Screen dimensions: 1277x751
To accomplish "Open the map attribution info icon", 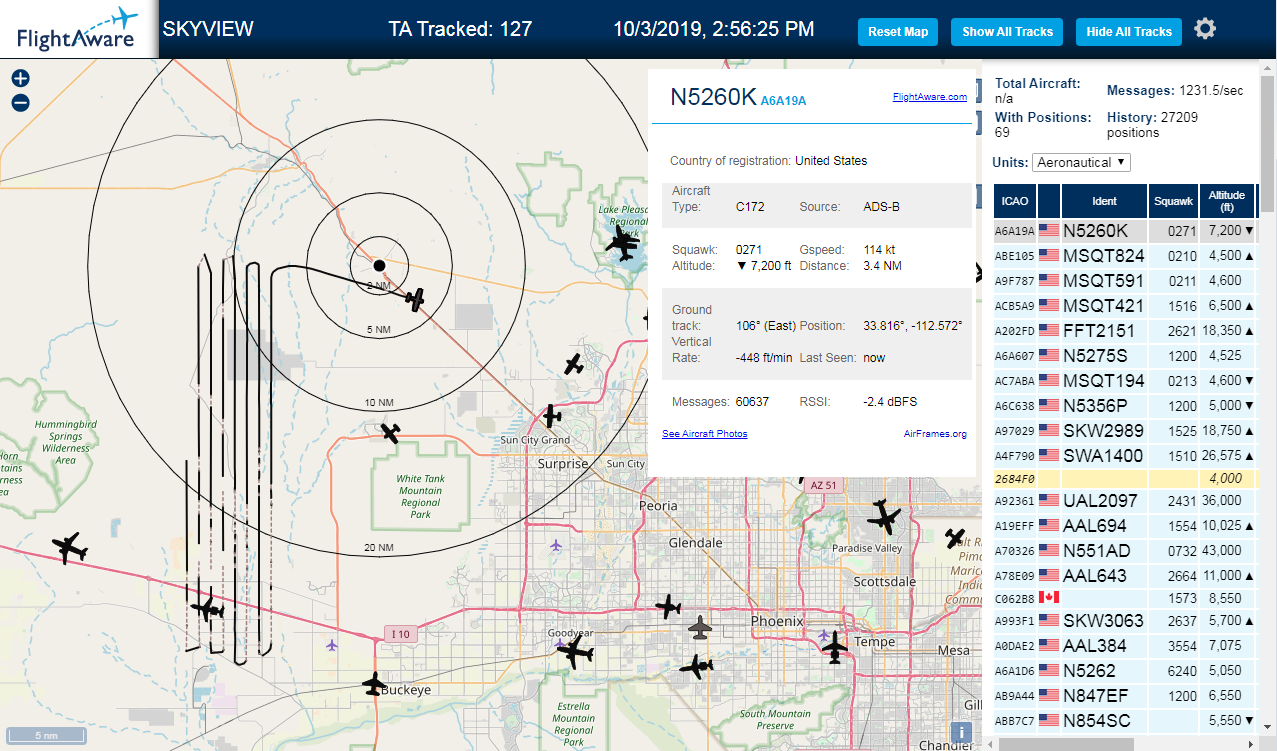I will coord(961,733).
